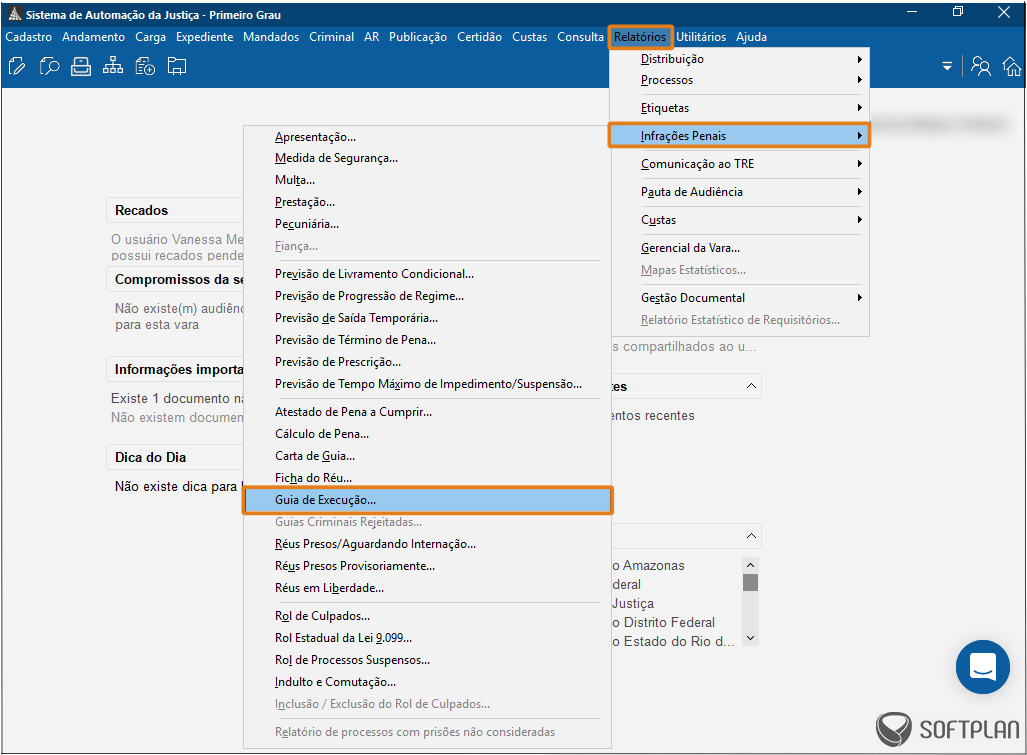Image resolution: width=1027 pixels, height=755 pixels.
Task: Click the list scrollbar down arrow
Action: pos(751,638)
